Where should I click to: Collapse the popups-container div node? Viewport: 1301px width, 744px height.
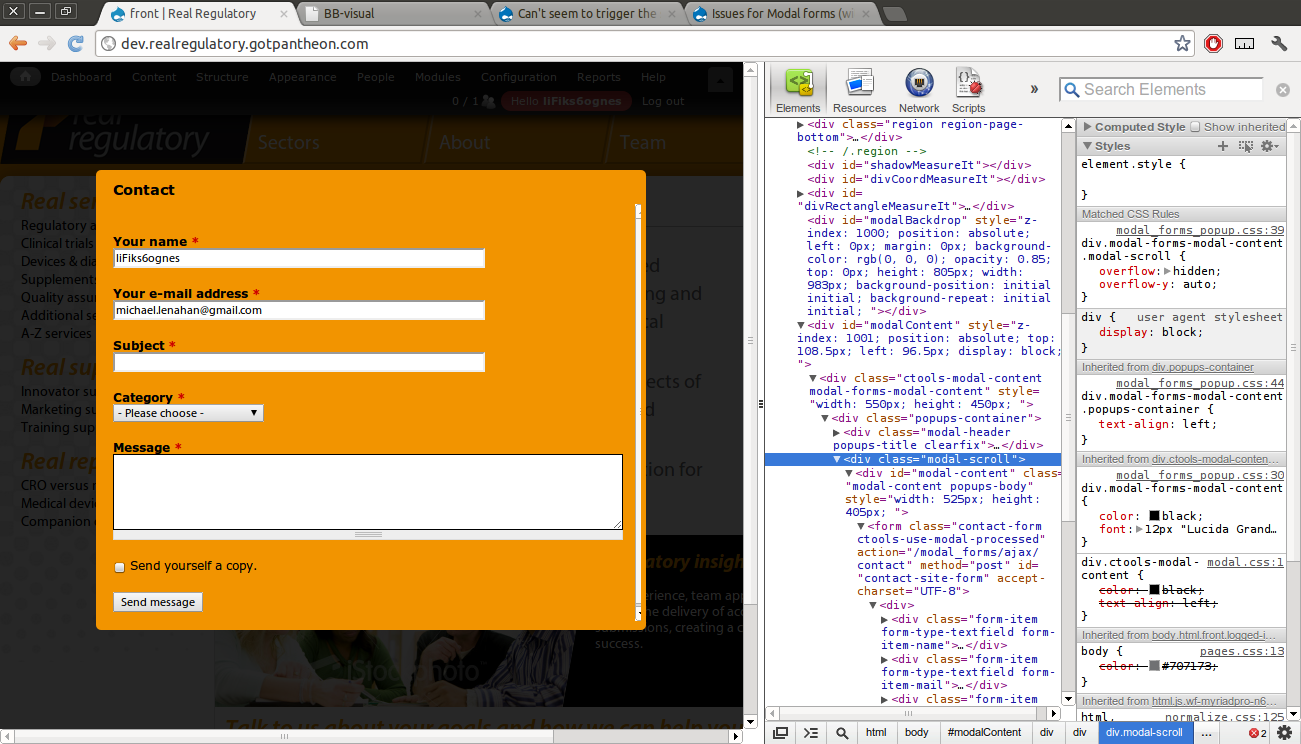point(825,418)
